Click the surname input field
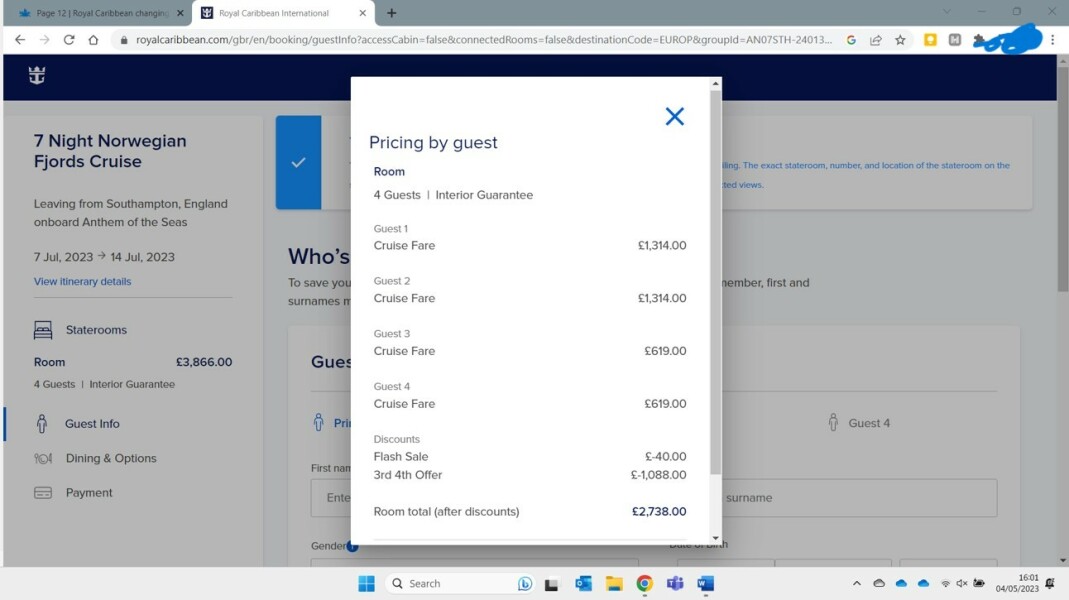This screenshot has width=1069, height=600. [x=858, y=498]
